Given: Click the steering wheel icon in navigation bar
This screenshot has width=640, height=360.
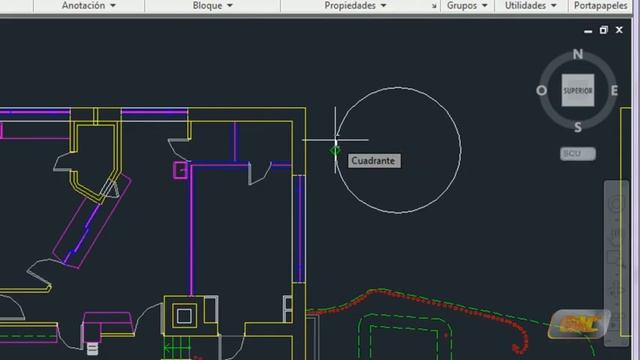Looking at the screenshot, I should 616,204.
